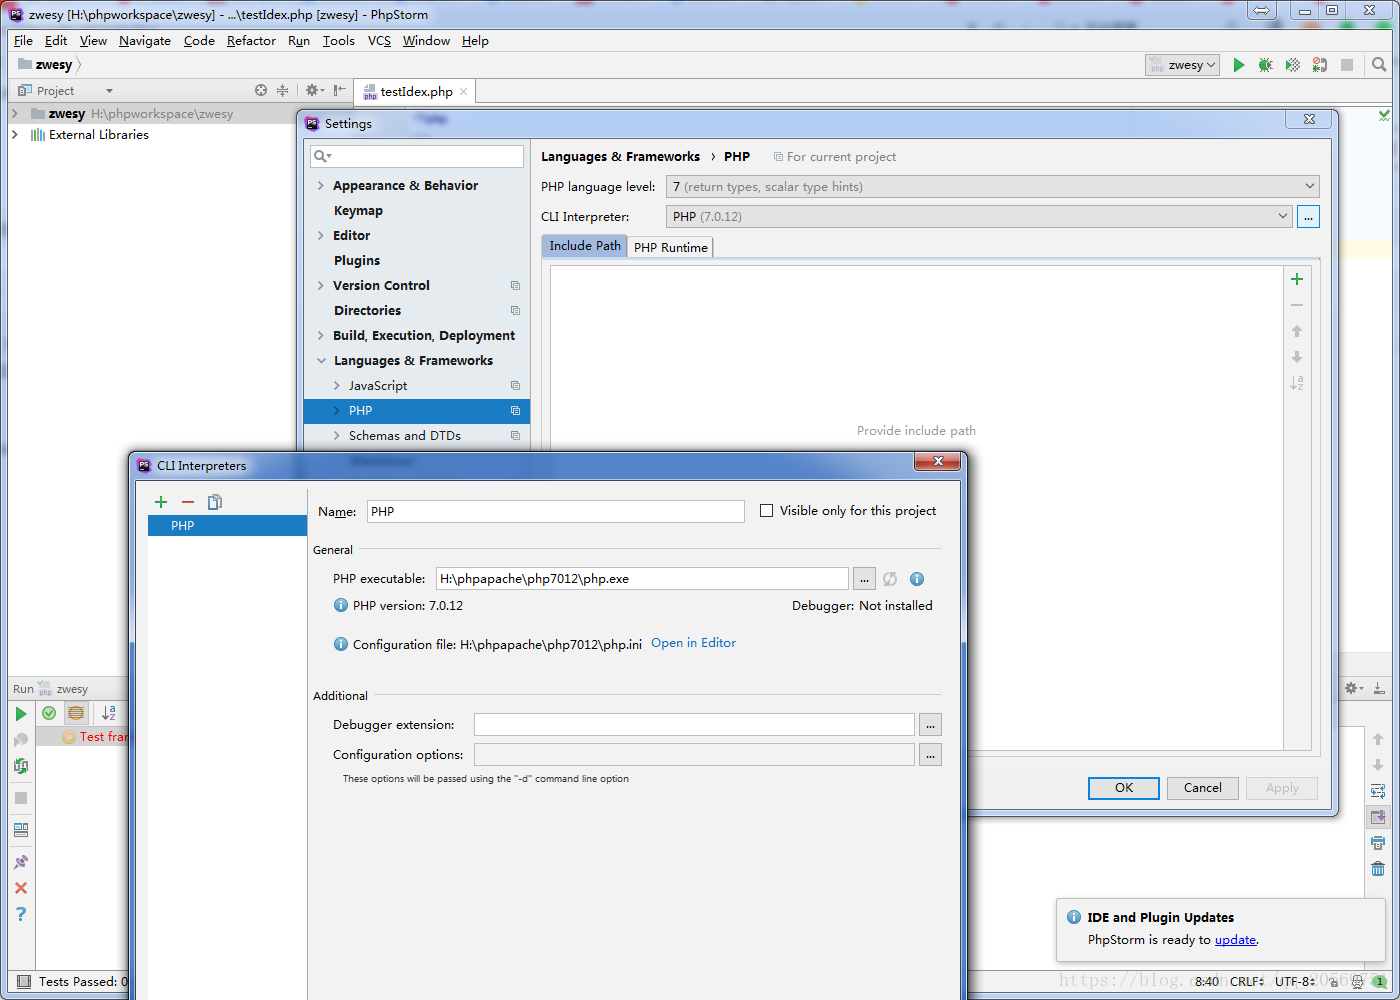Viewport: 1400px width, 1000px height.
Task: Restore layout in Run panel sidebar
Action: (x=20, y=830)
